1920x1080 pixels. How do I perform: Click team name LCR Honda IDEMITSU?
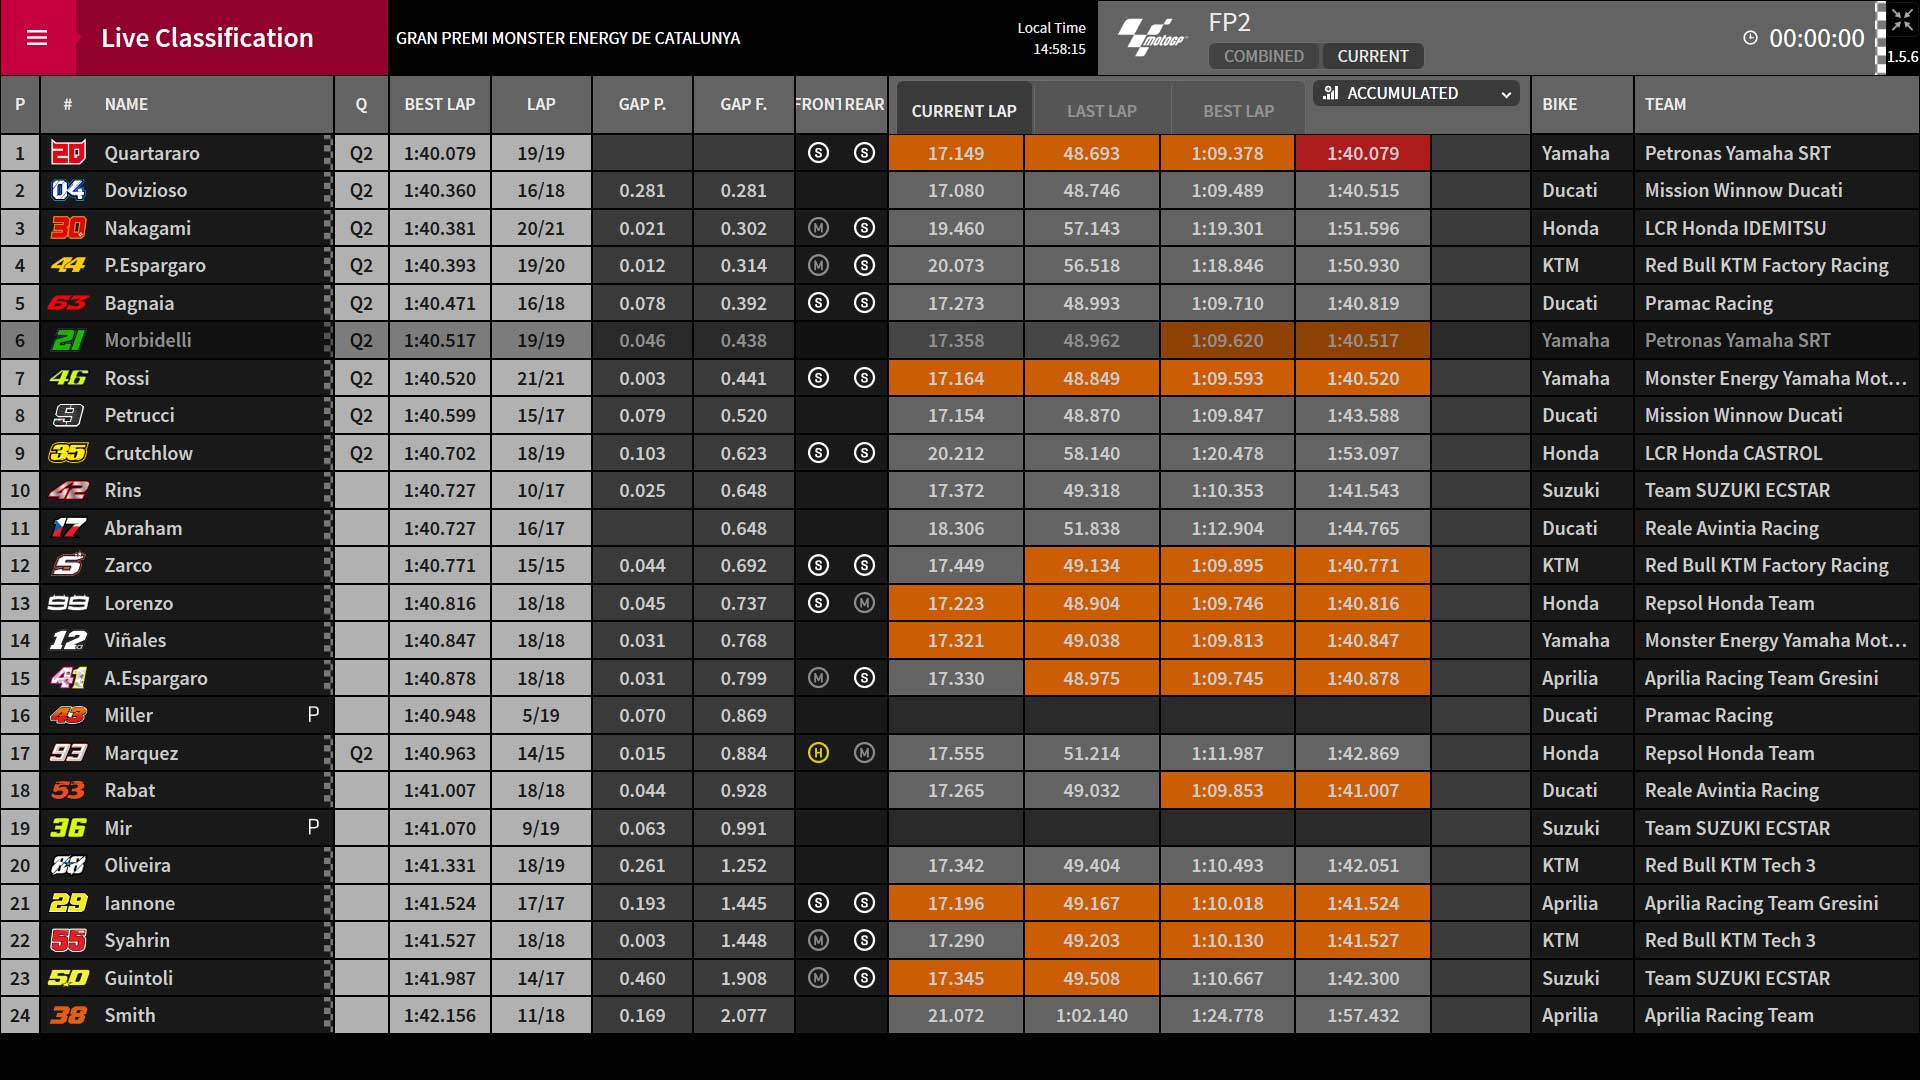(1735, 228)
